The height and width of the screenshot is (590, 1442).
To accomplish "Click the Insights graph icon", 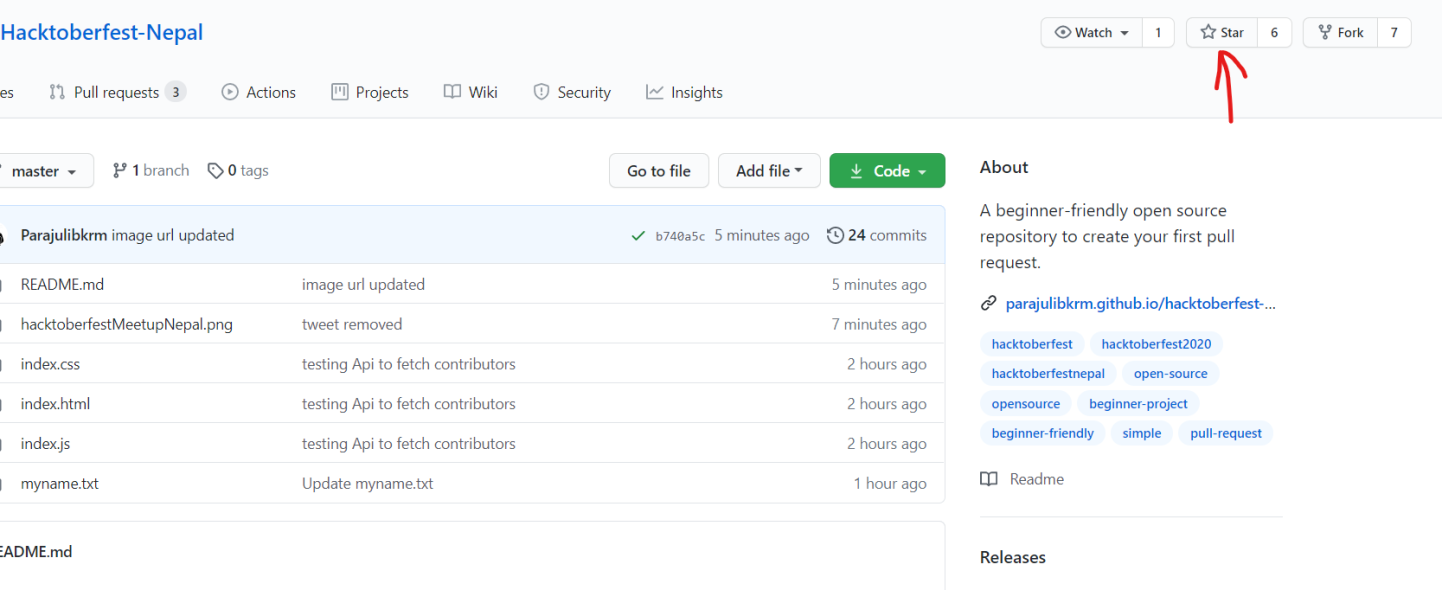I will (655, 92).
